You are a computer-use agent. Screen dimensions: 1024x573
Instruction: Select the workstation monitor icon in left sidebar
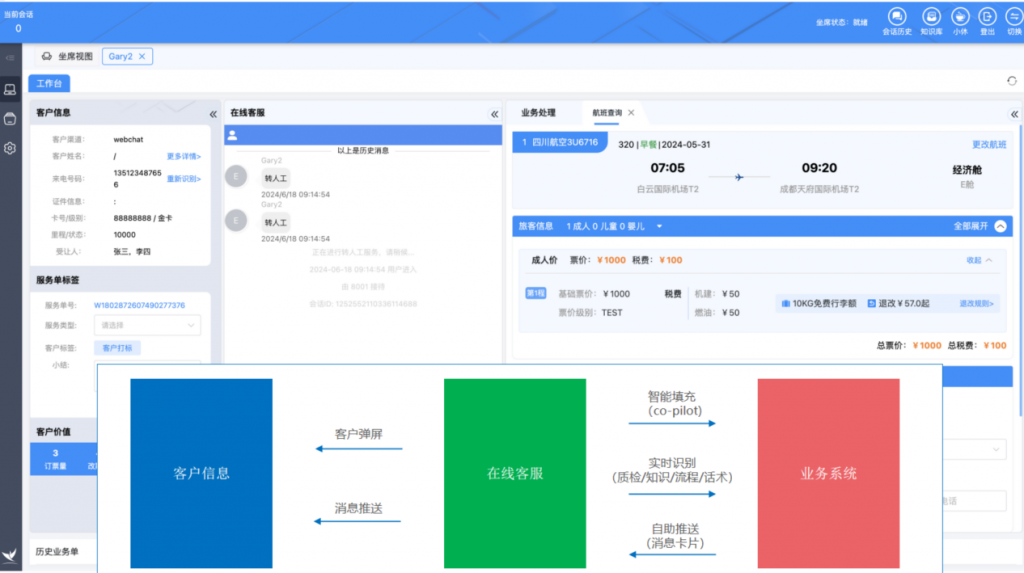[10, 90]
